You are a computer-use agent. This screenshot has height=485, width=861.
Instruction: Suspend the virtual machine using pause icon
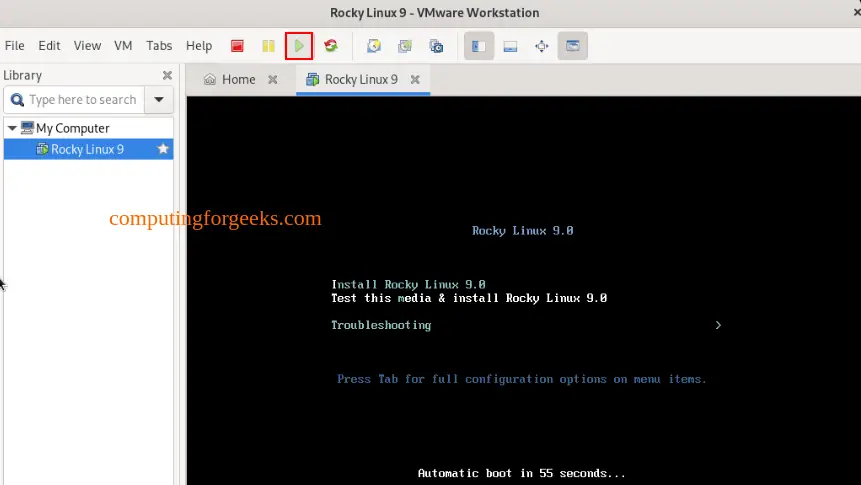click(x=268, y=46)
